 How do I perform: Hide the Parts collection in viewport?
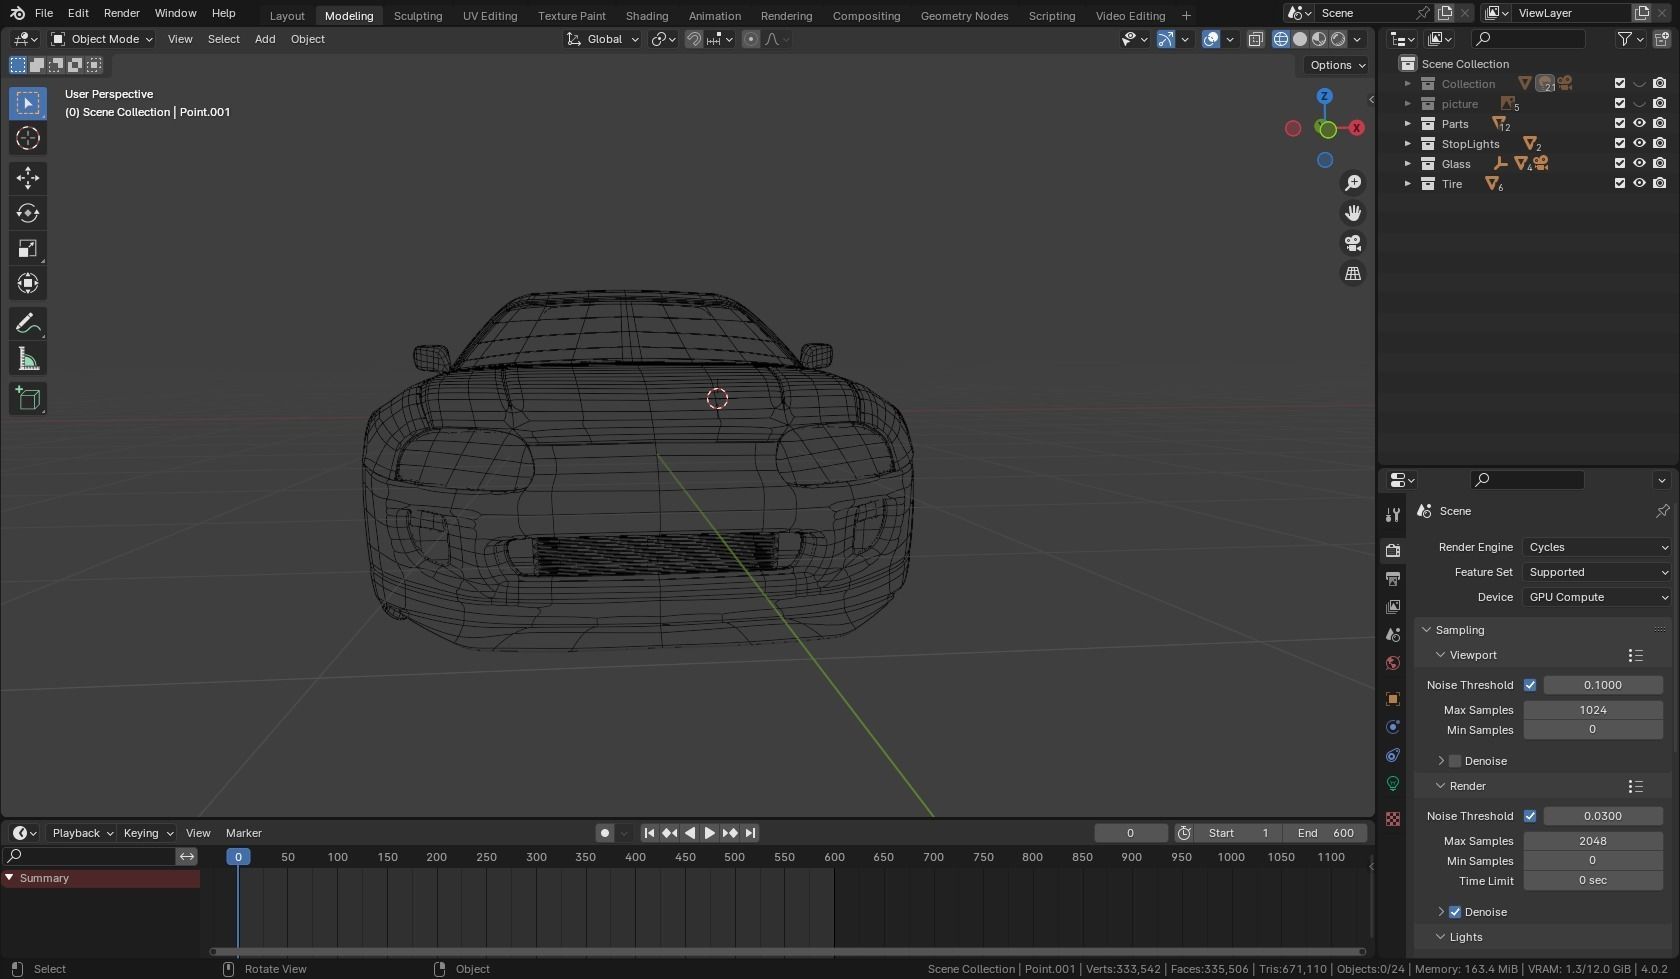pos(1639,124)
